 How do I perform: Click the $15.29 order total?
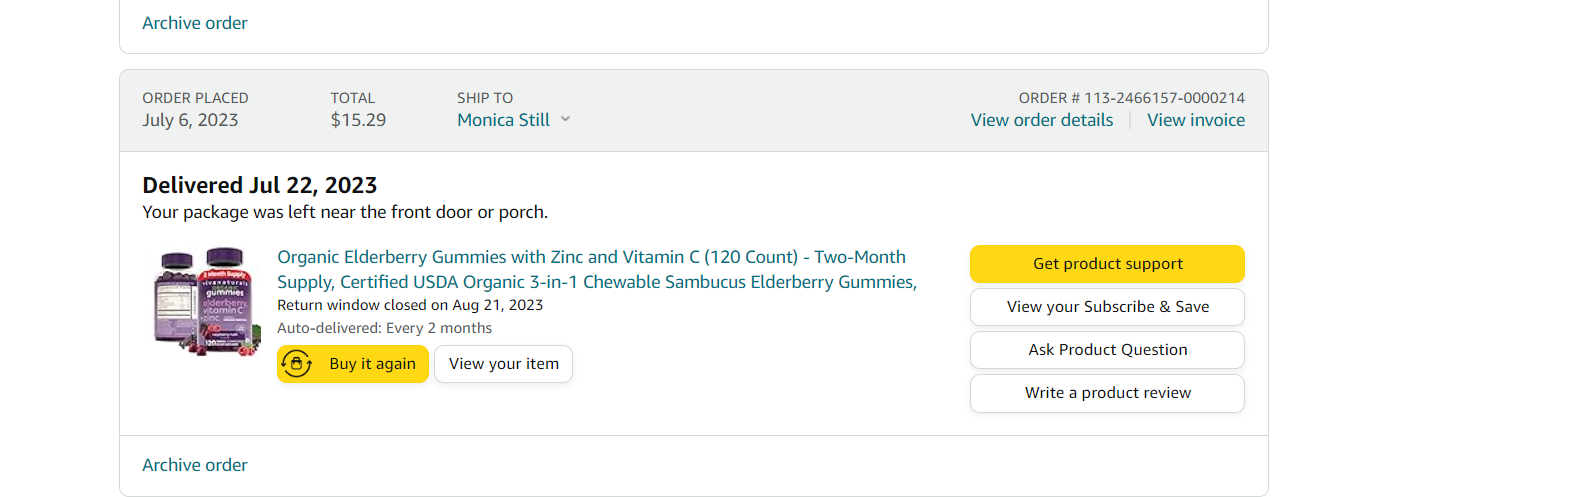click(x=358, y=120)
